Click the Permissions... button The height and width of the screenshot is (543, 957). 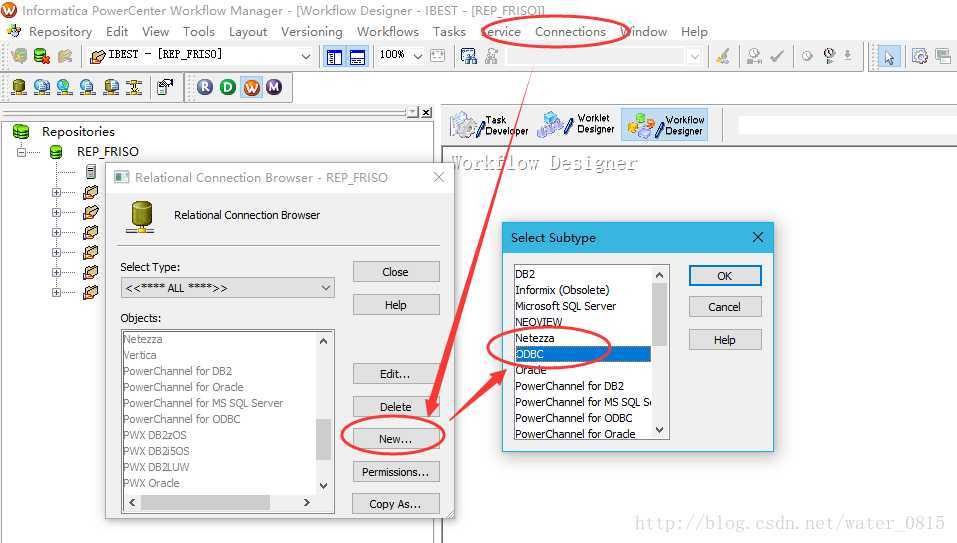(x=395, y=472)
